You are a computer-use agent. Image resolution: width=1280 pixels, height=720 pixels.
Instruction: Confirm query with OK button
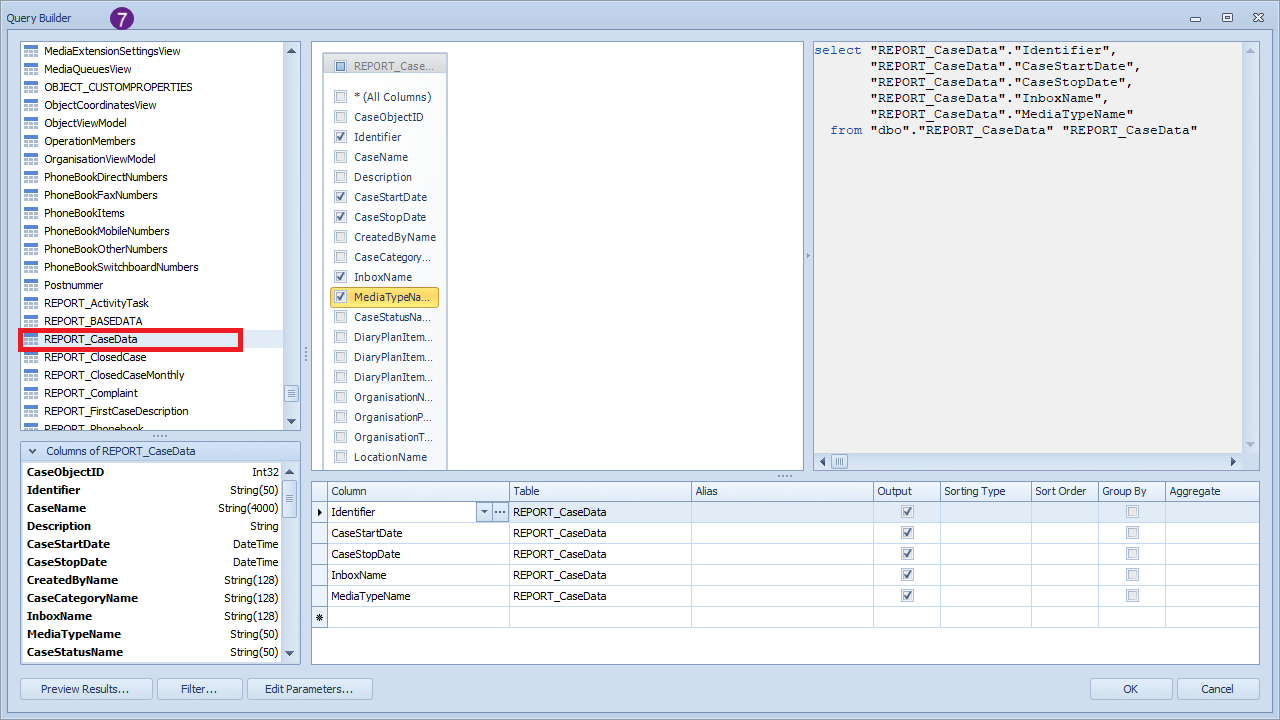click(x=1131, y=689)
